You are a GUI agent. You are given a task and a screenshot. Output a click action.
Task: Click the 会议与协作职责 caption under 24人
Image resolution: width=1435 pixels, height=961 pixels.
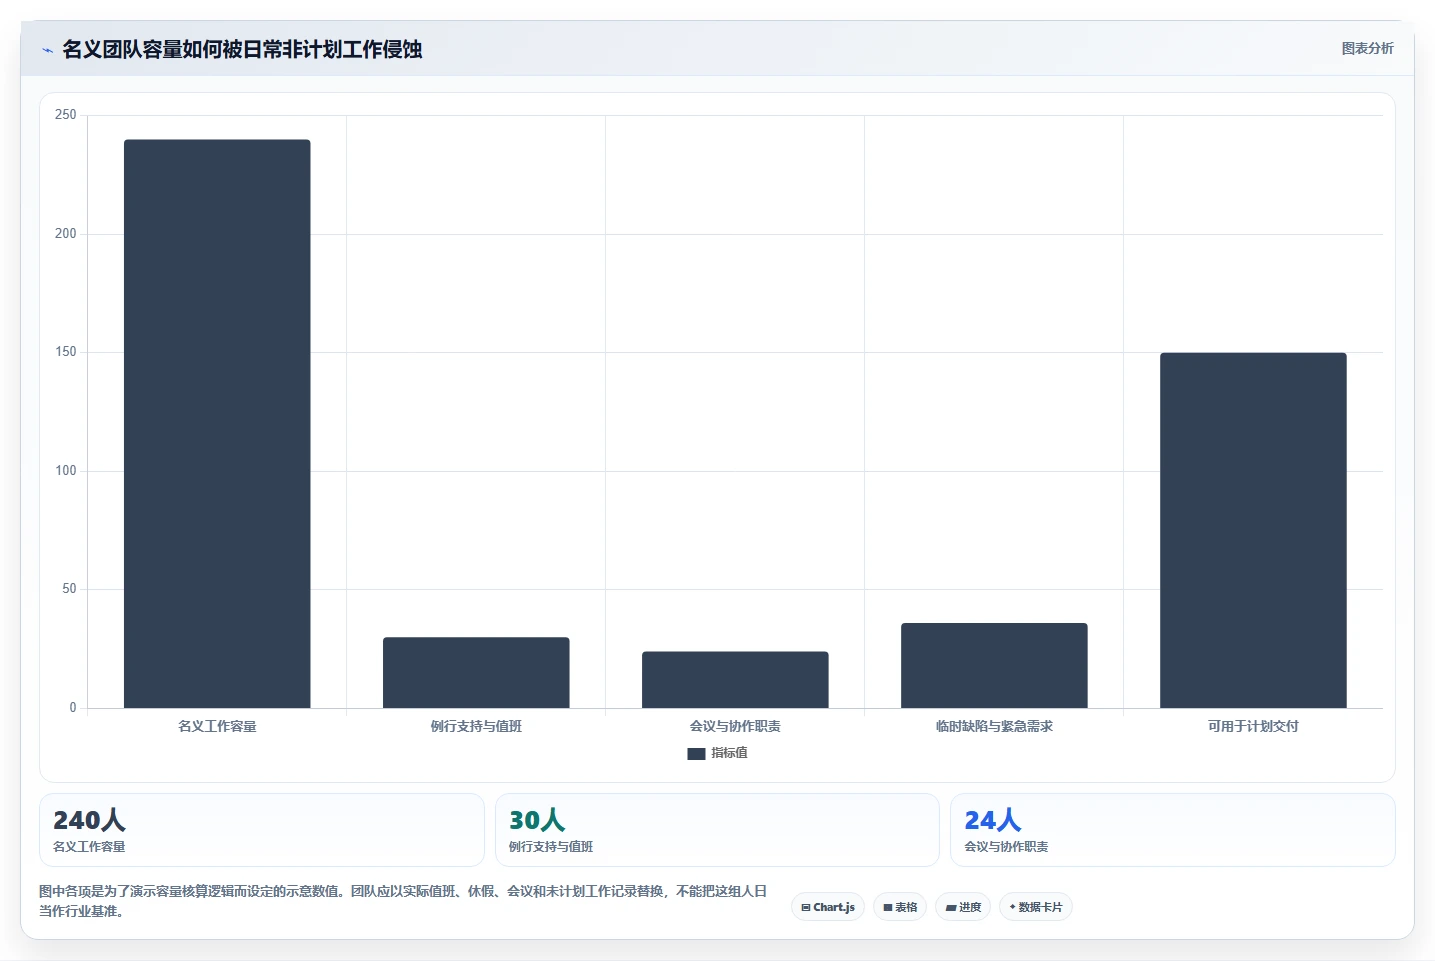pos(1006,847)
